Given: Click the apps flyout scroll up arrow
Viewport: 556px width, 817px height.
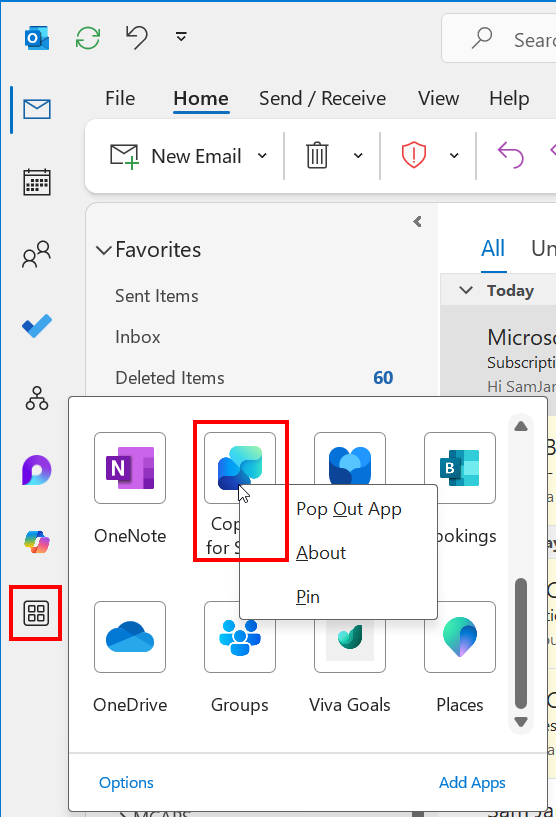Looking at the screenshot, I should [521, 426].
